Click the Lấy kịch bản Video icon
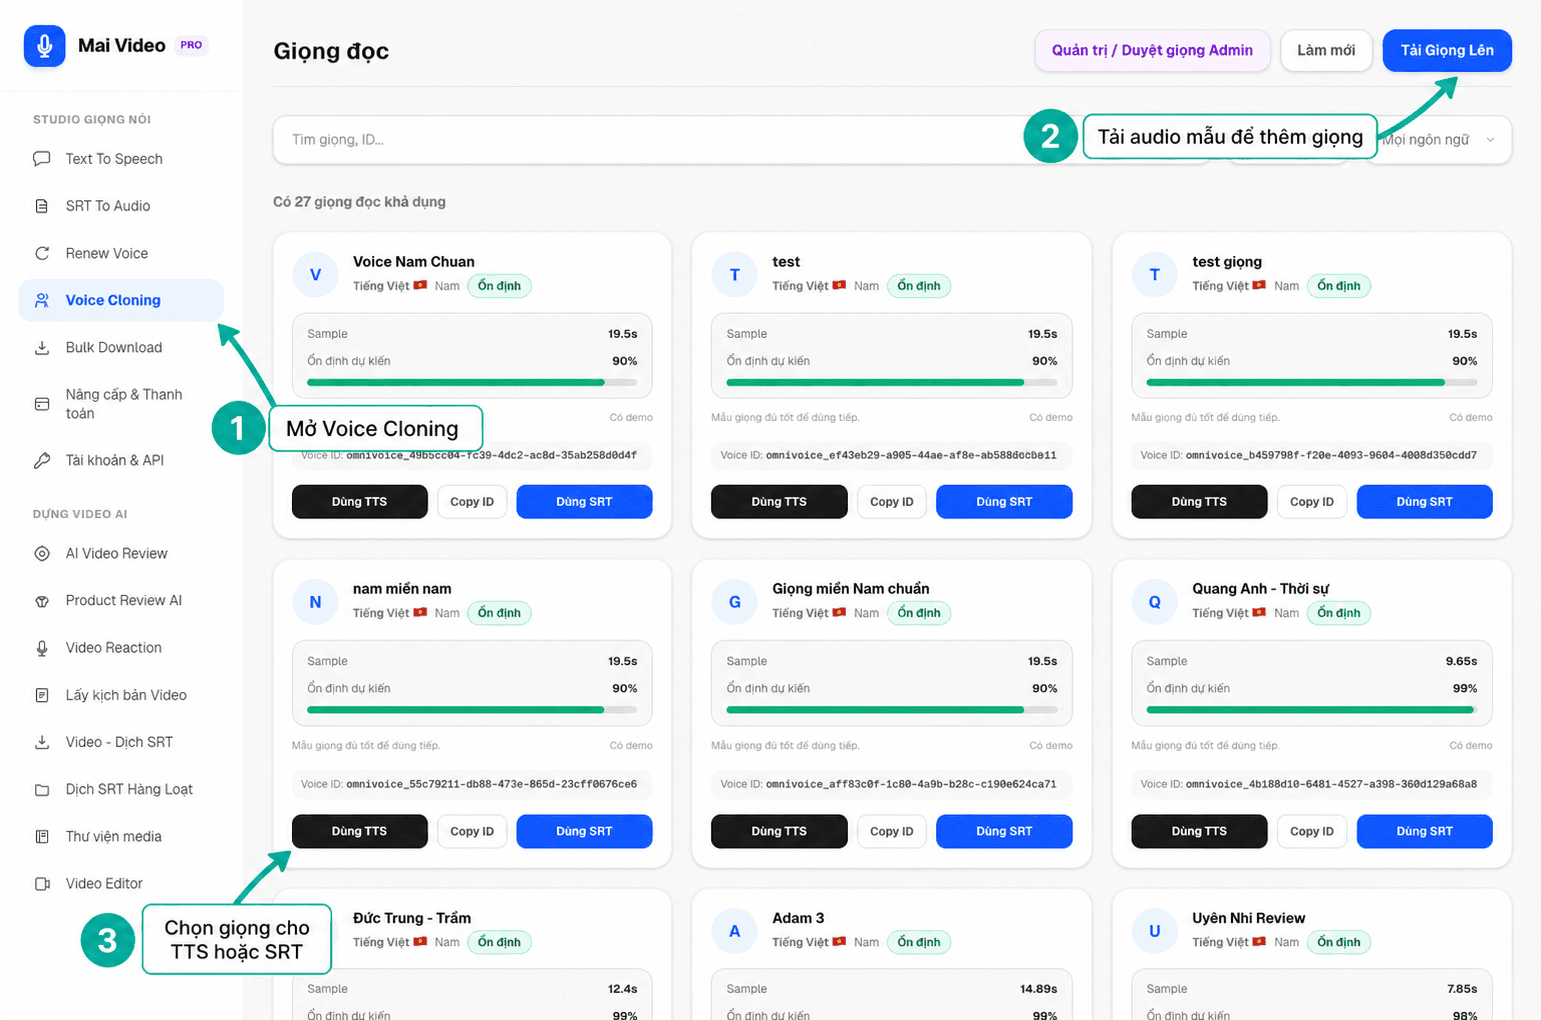Viewport: 1541px width, 1020px height. [42, 695]
